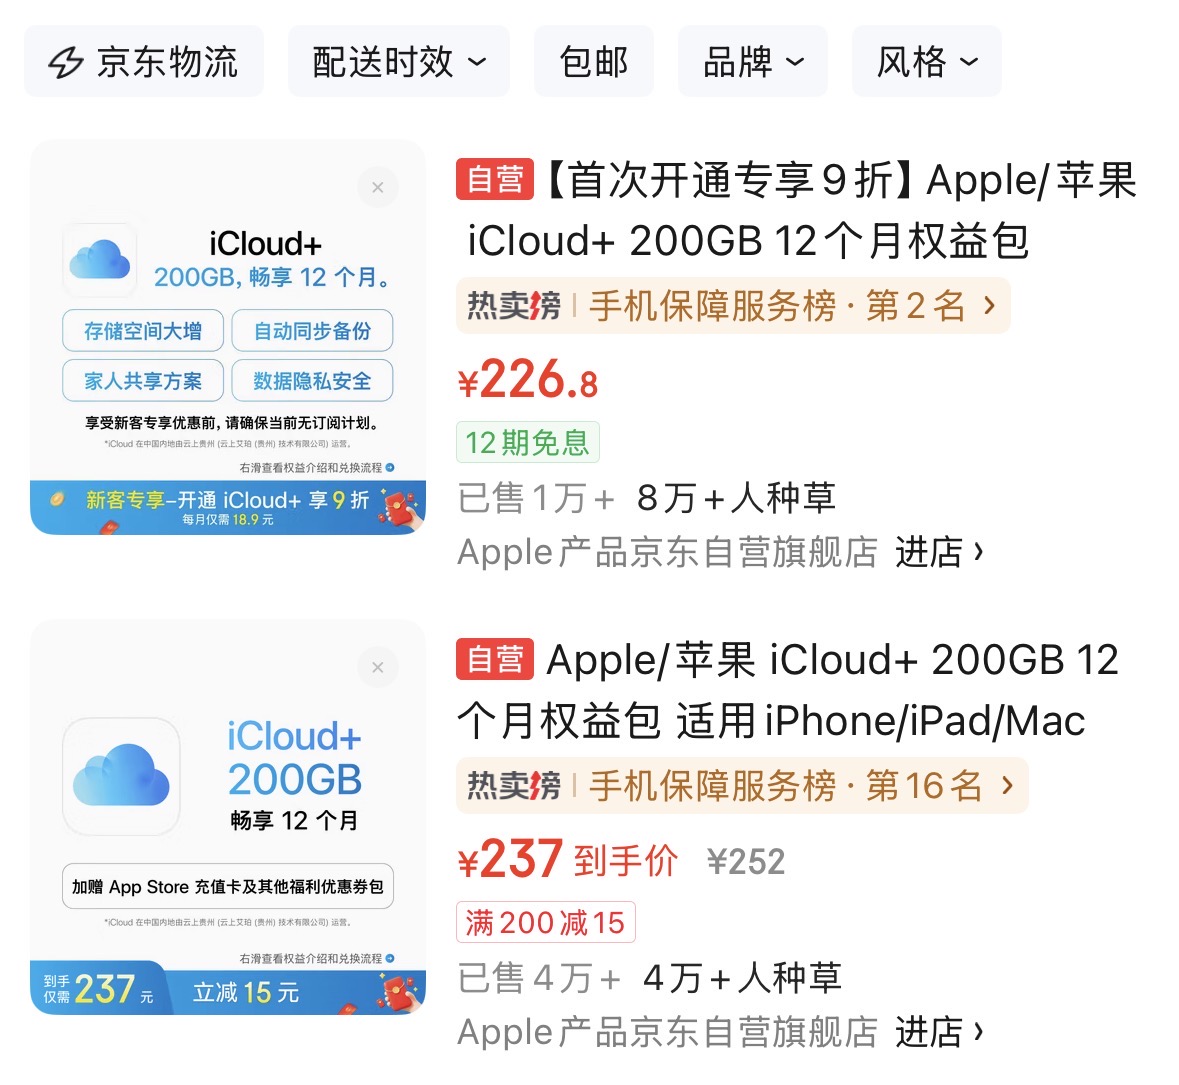1179x1085 pixels.
Task: Click the 自营 badge on the first product
Action: click(x=495, y=179)
